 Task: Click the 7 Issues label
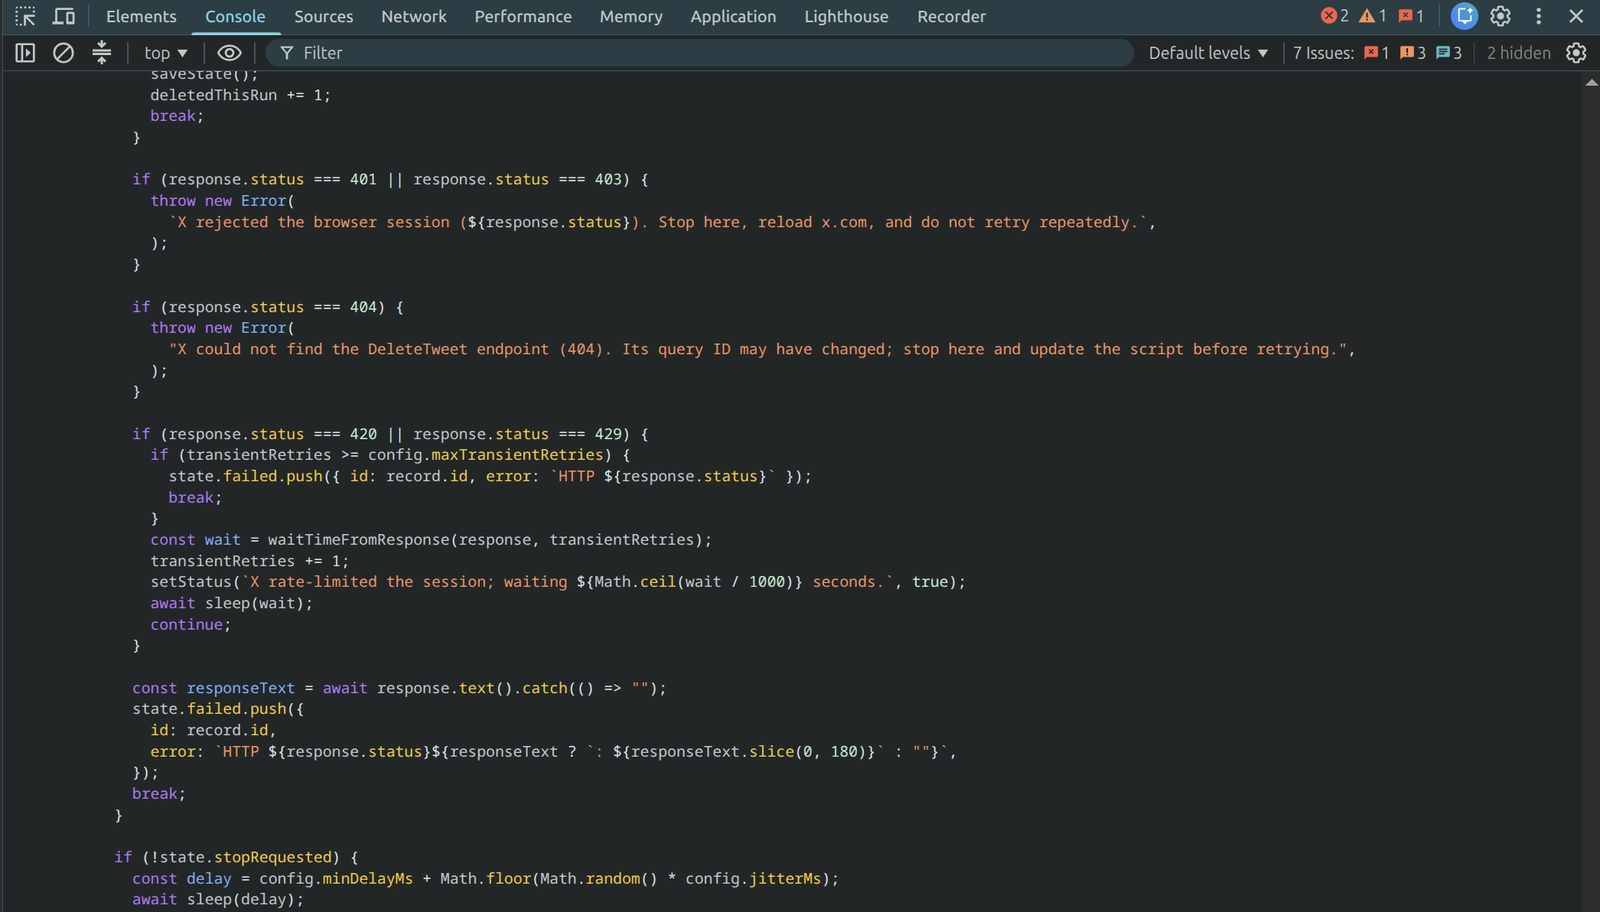pos(1323,53)
